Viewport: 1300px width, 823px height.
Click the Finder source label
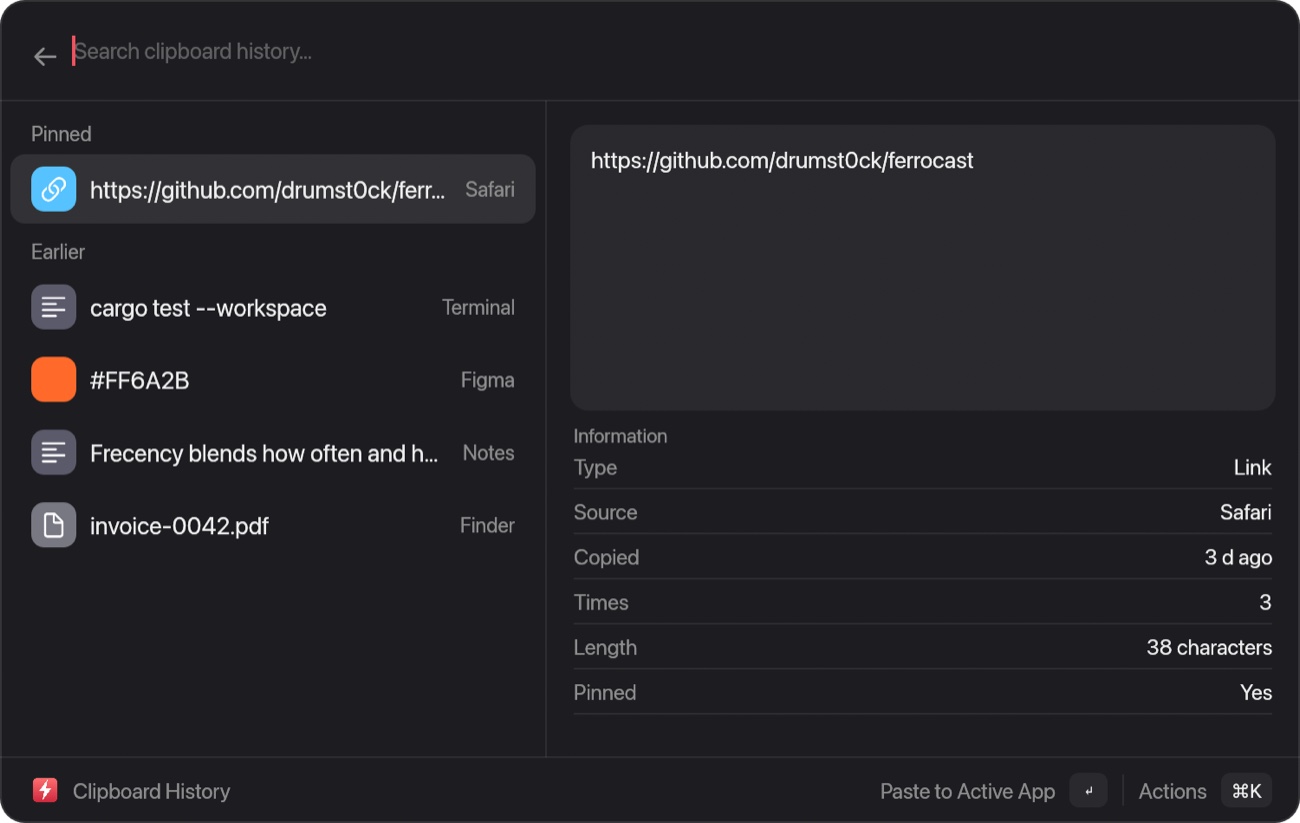pyautogui.click(x=487, y=525)
